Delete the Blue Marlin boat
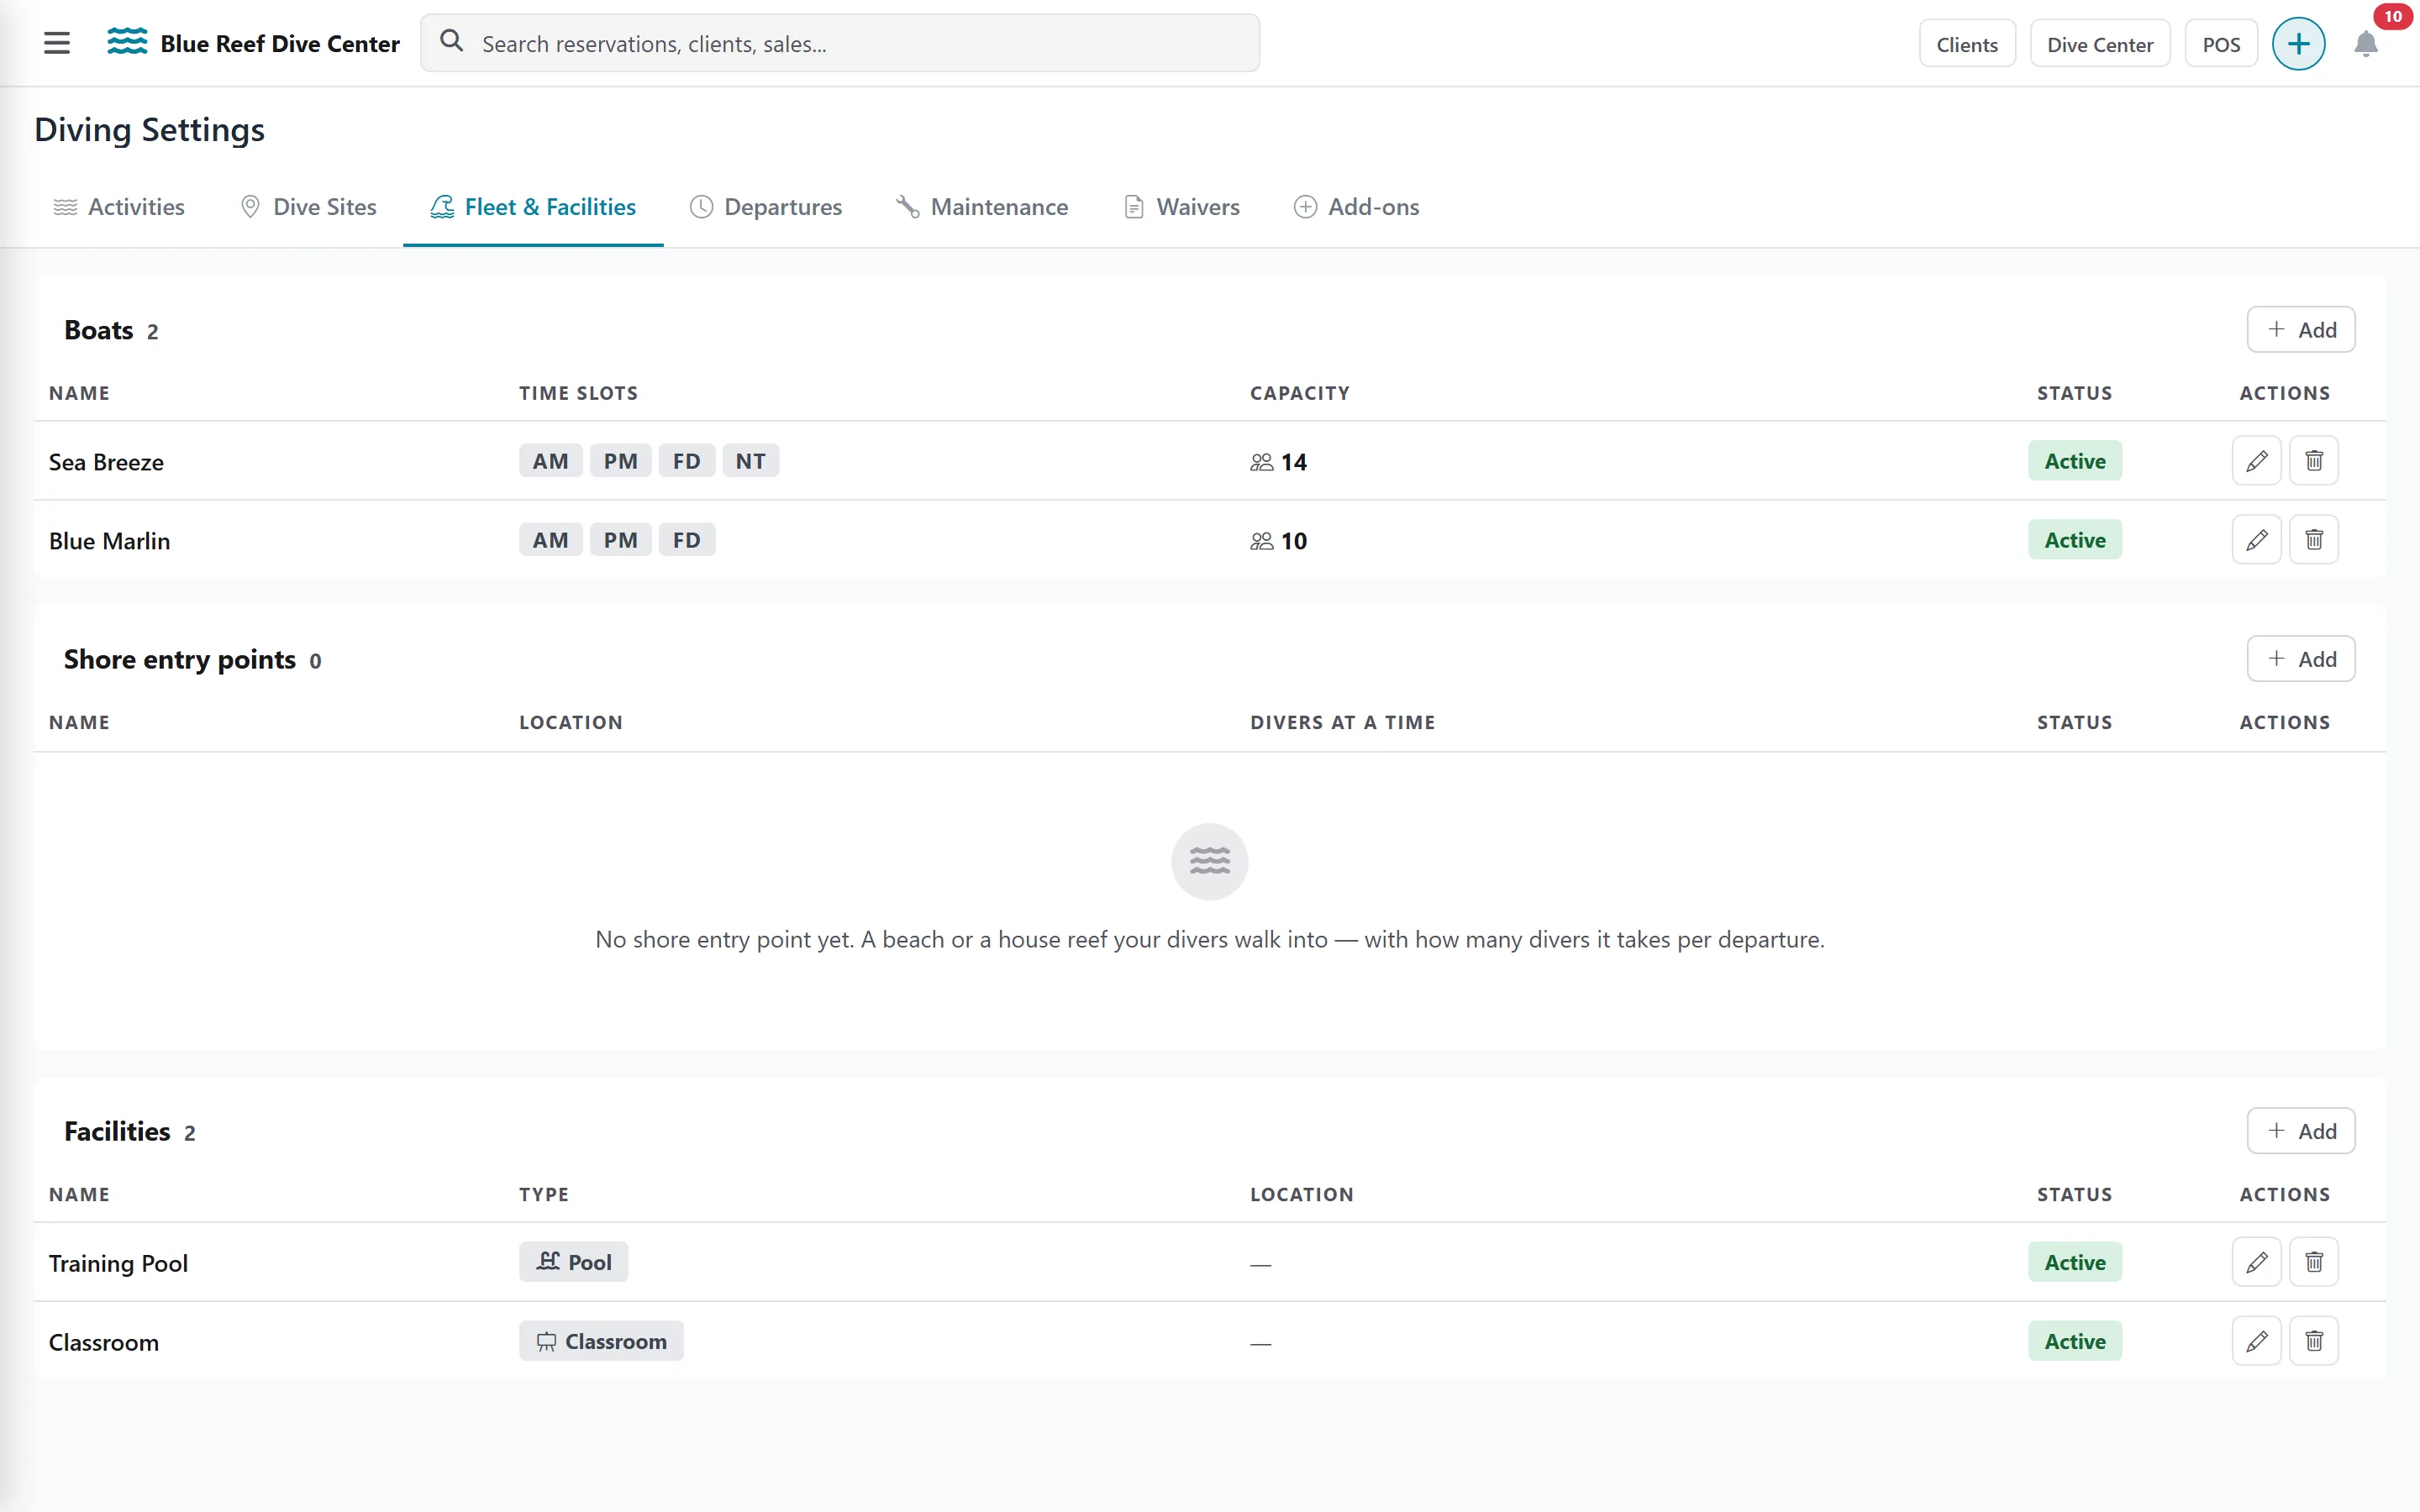The width and height of the screenshot is (2420, 1512). (x=2313, y=540)
